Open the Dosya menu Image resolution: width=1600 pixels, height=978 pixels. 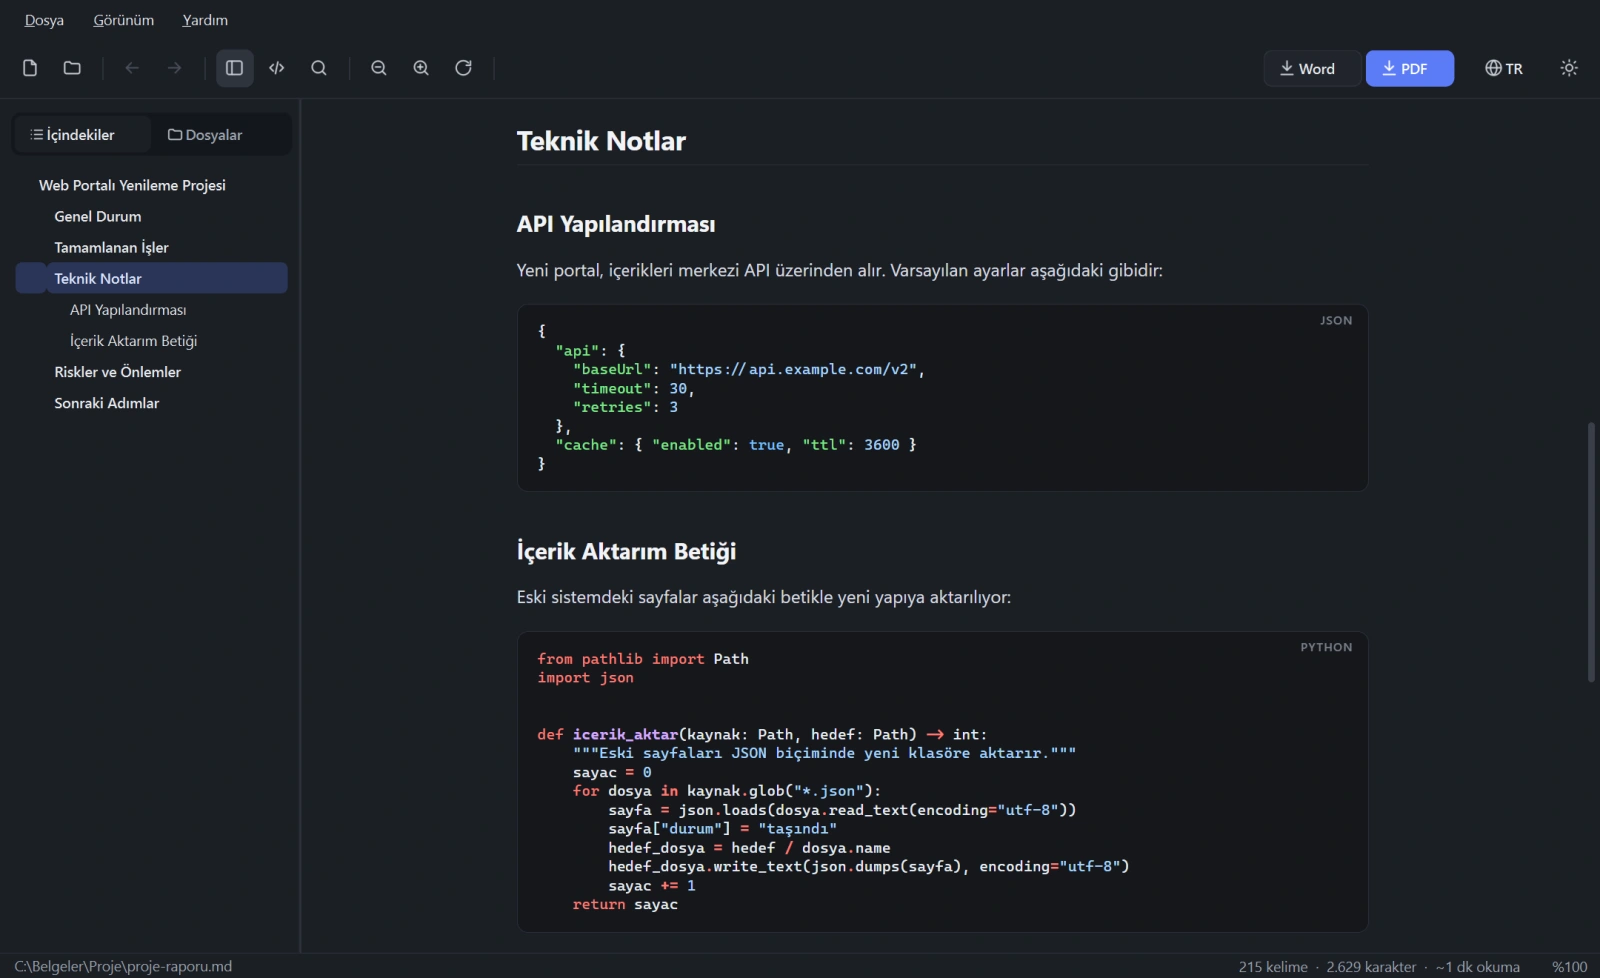[44, 20]
